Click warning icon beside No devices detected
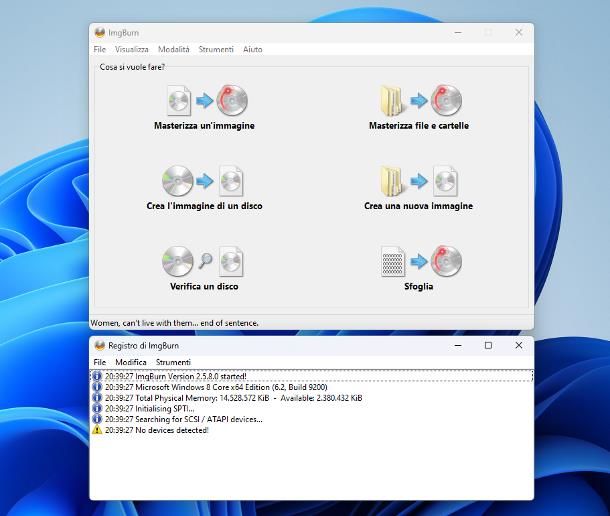 (x=97, y=430)
